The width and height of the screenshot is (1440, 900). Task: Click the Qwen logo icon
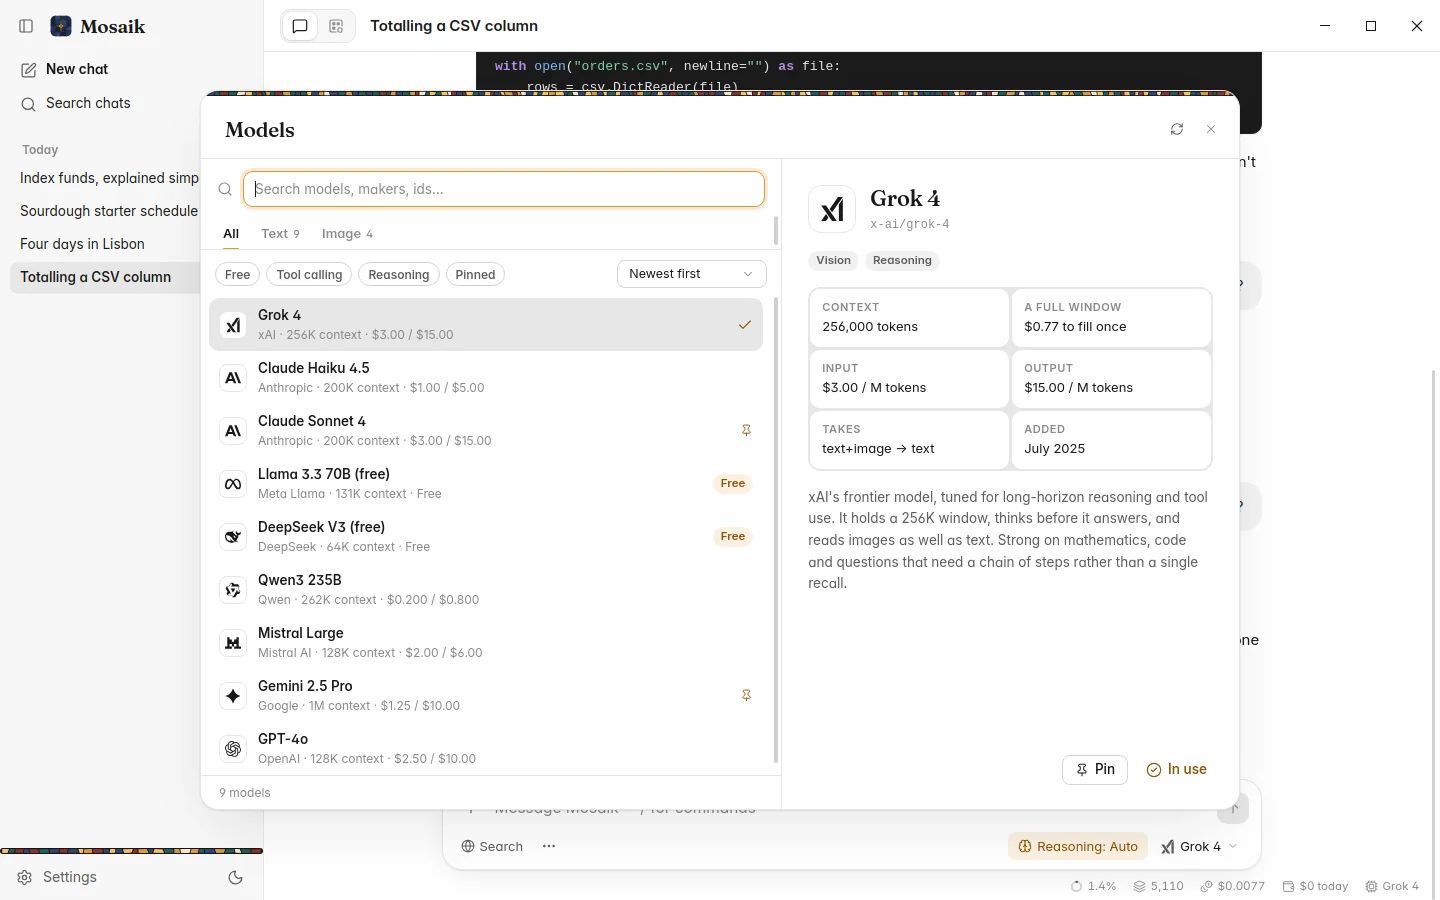pyautogui.click(x=233, y=590)
